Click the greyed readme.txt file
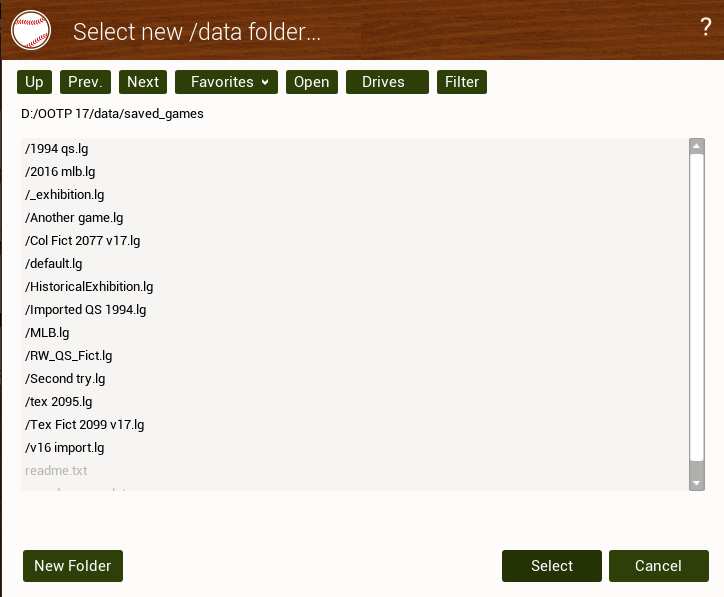This screenshot has width=724, height=597. 355,470
